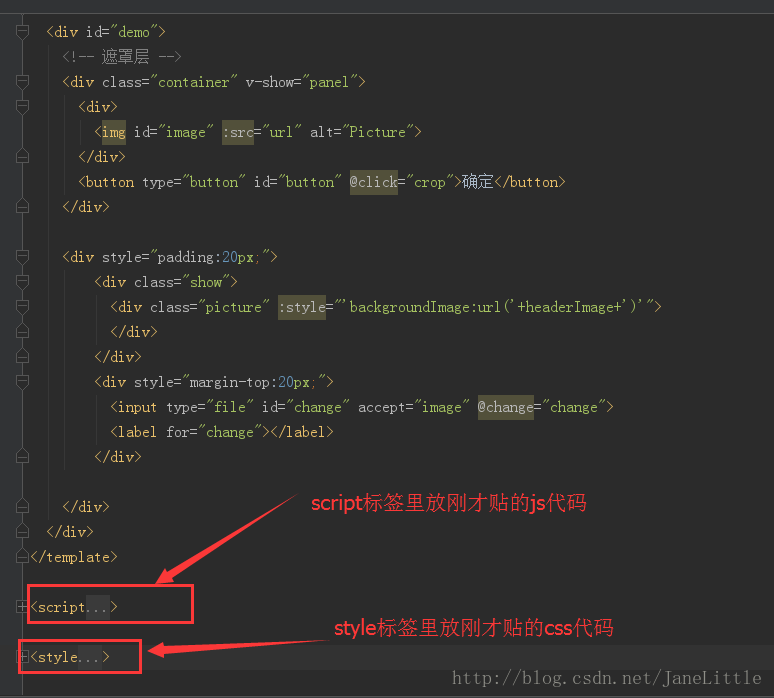Click the fold marker at closing template tag
This screenshot has width=774, height=698.
point(22,557)
